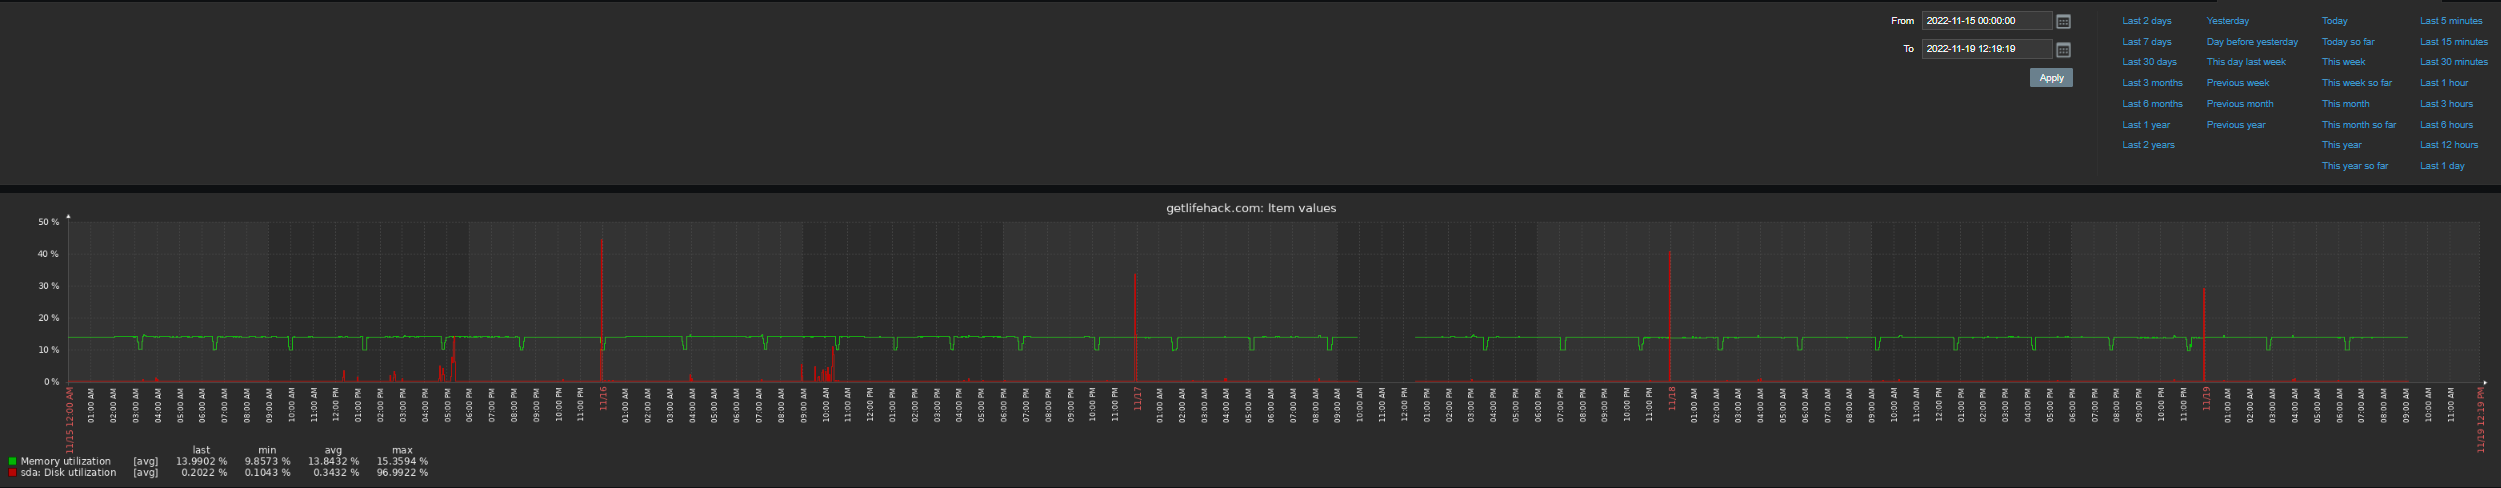This screenshot has height=488, width=2501.
Task: Select the Last 30 days range
Action: 2150,62
